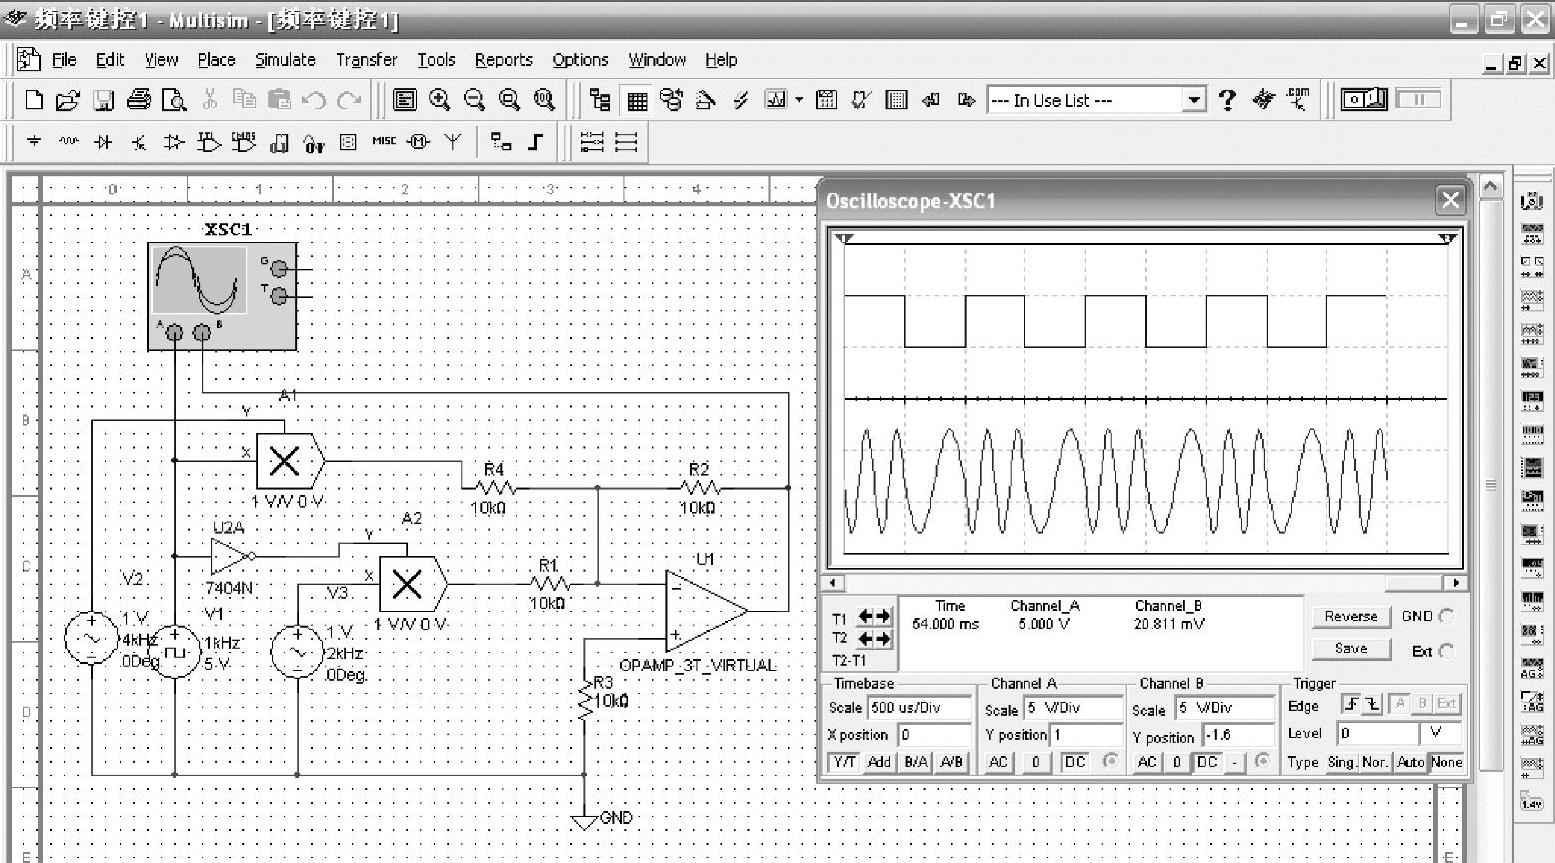Click the TTL gate component icon
The height and width of the screenshot is (863, 1555).
click(208, 142)
